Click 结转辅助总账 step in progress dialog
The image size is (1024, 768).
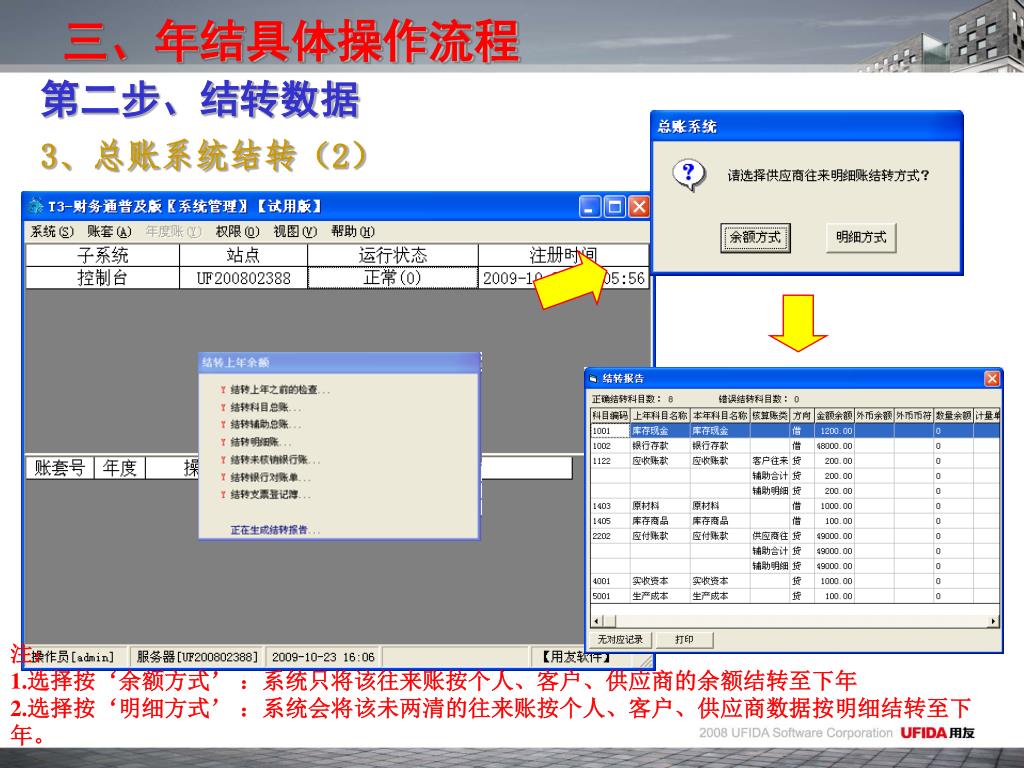point(265,424)
